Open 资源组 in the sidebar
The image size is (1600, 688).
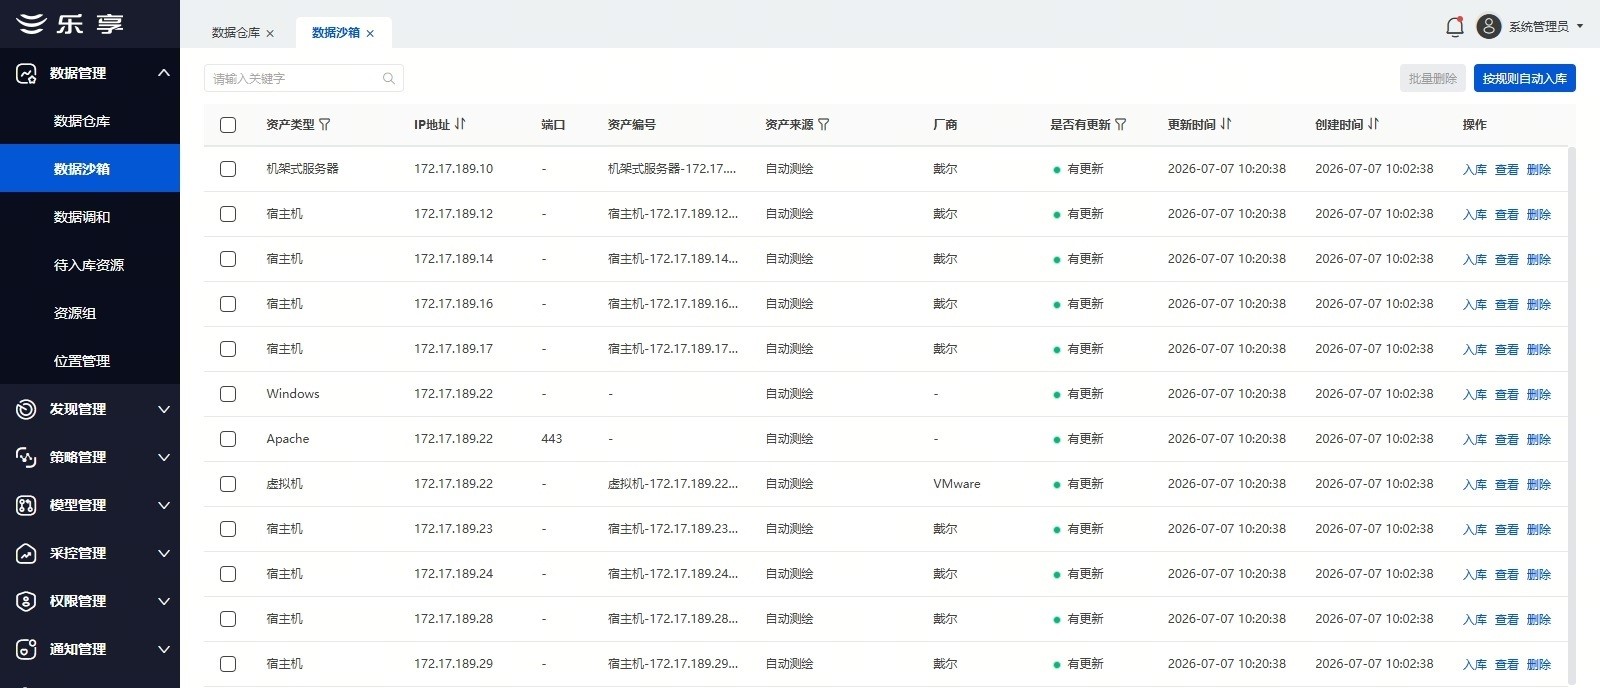90,313
